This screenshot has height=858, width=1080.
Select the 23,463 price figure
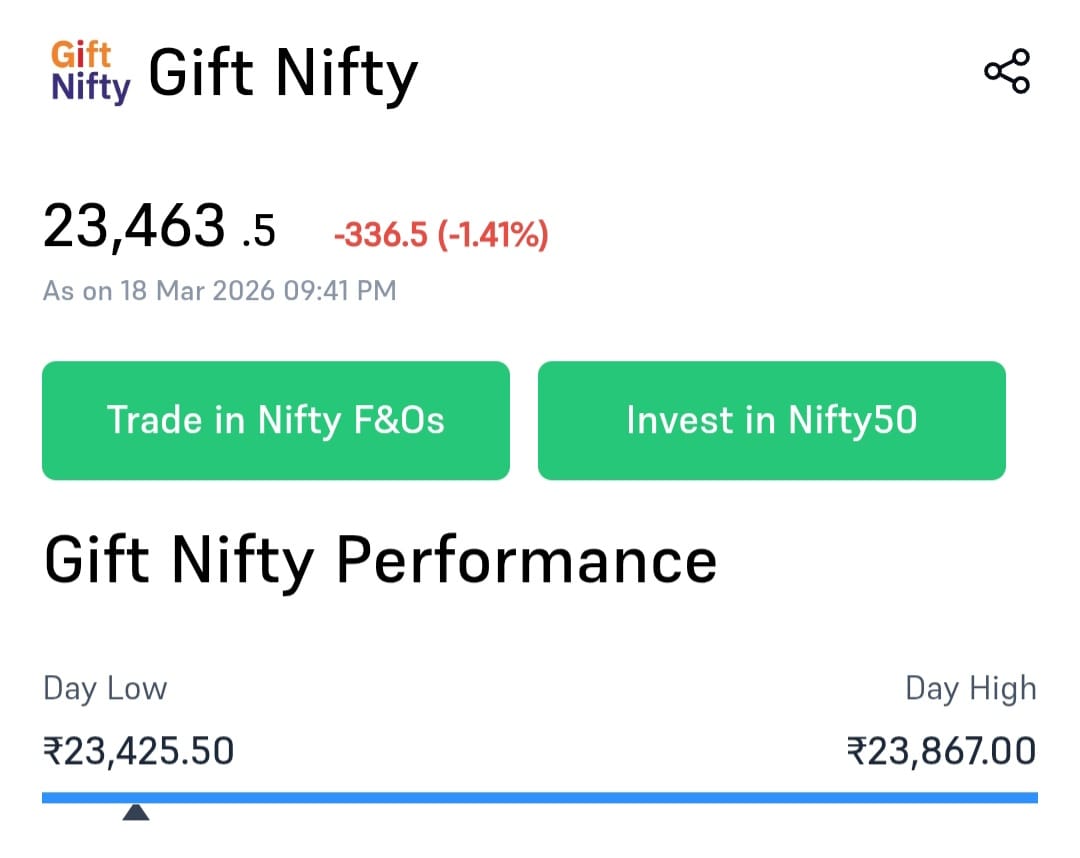(134, 226)
